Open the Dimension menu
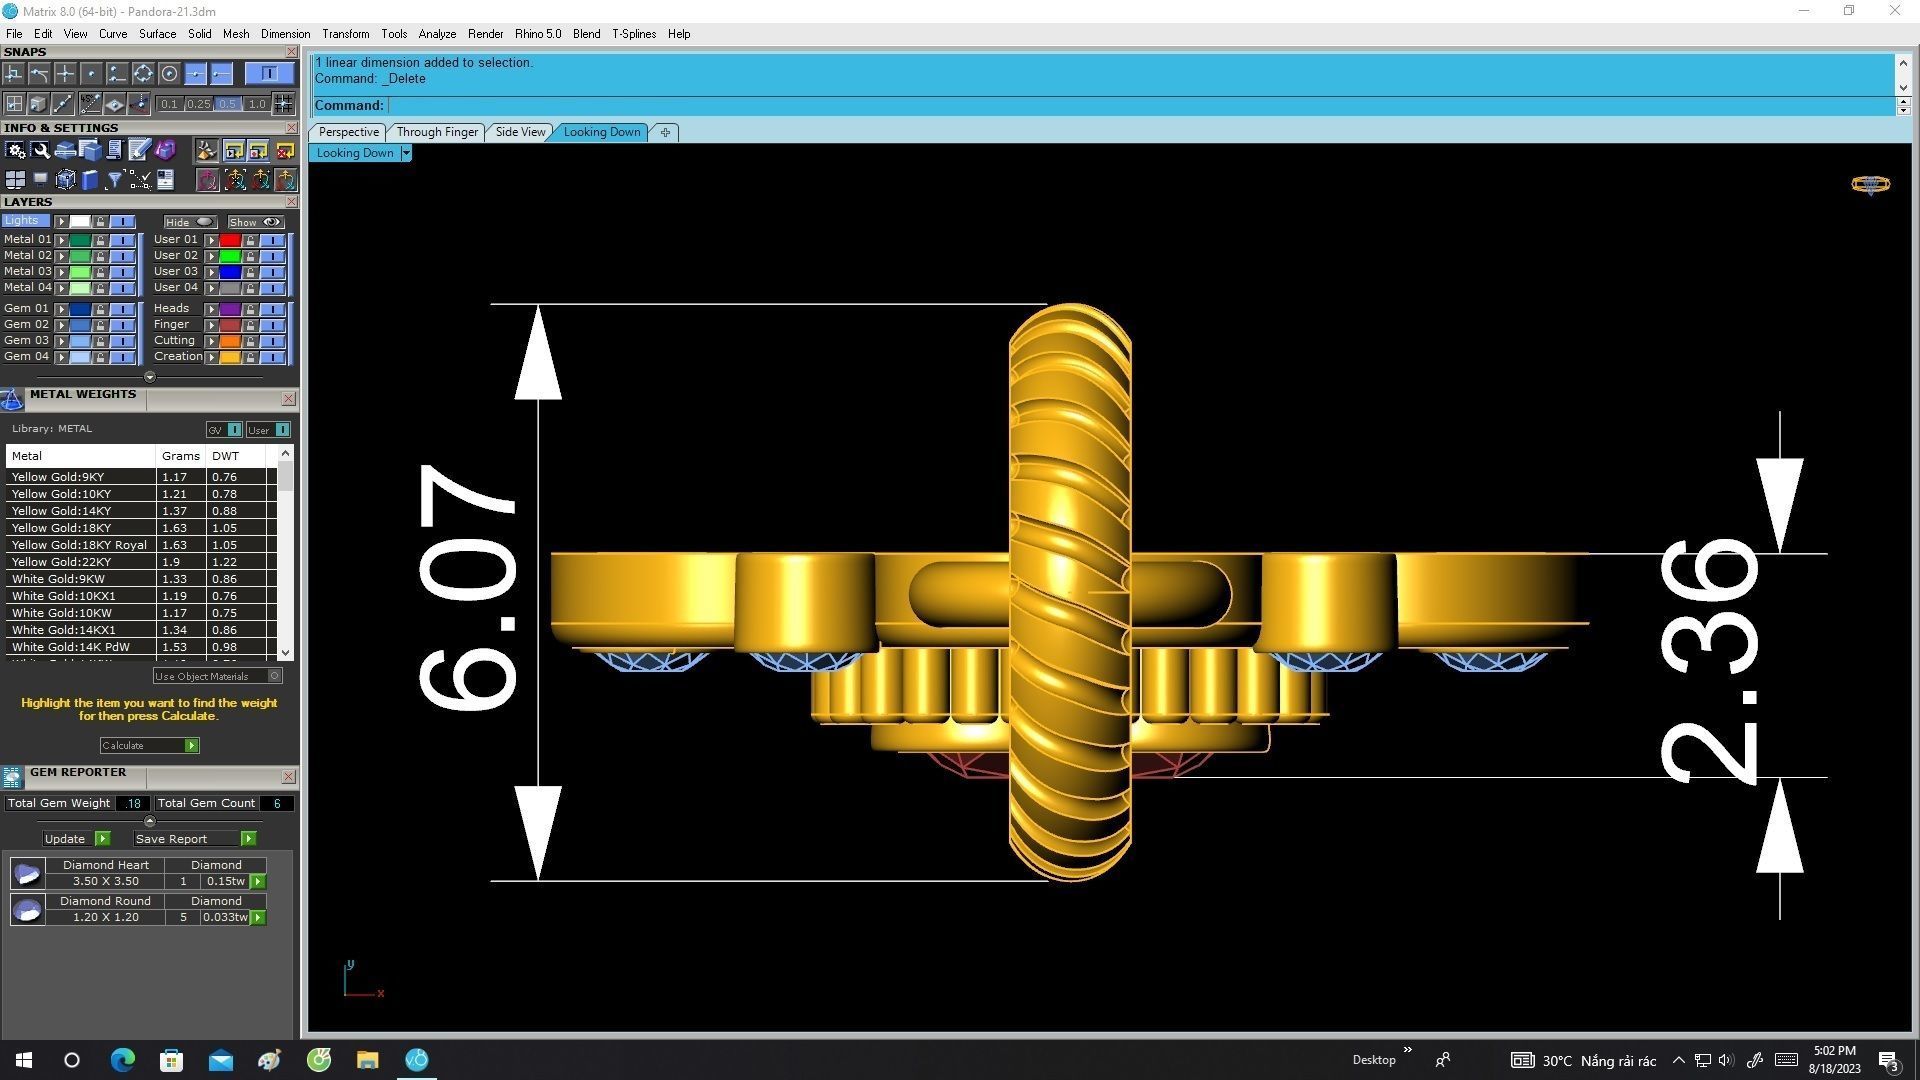Viewport: 1920px width, 1080px height. click(x=285, y=34)
